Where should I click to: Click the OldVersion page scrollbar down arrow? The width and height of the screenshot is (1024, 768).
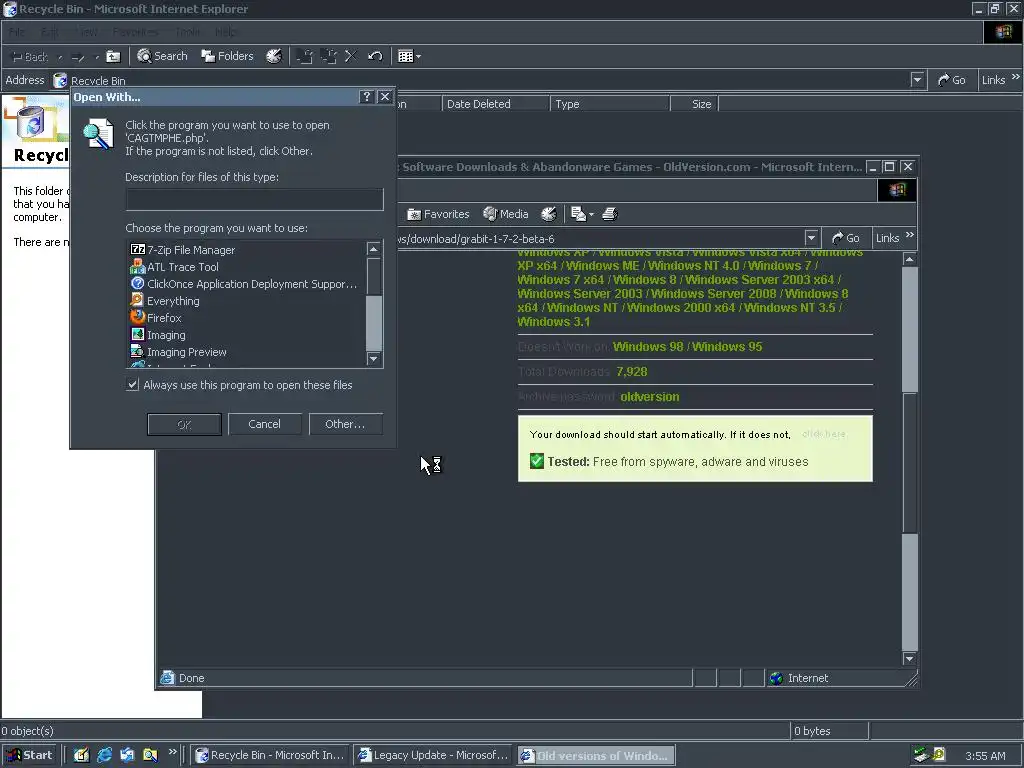click(x=910, y=659)
